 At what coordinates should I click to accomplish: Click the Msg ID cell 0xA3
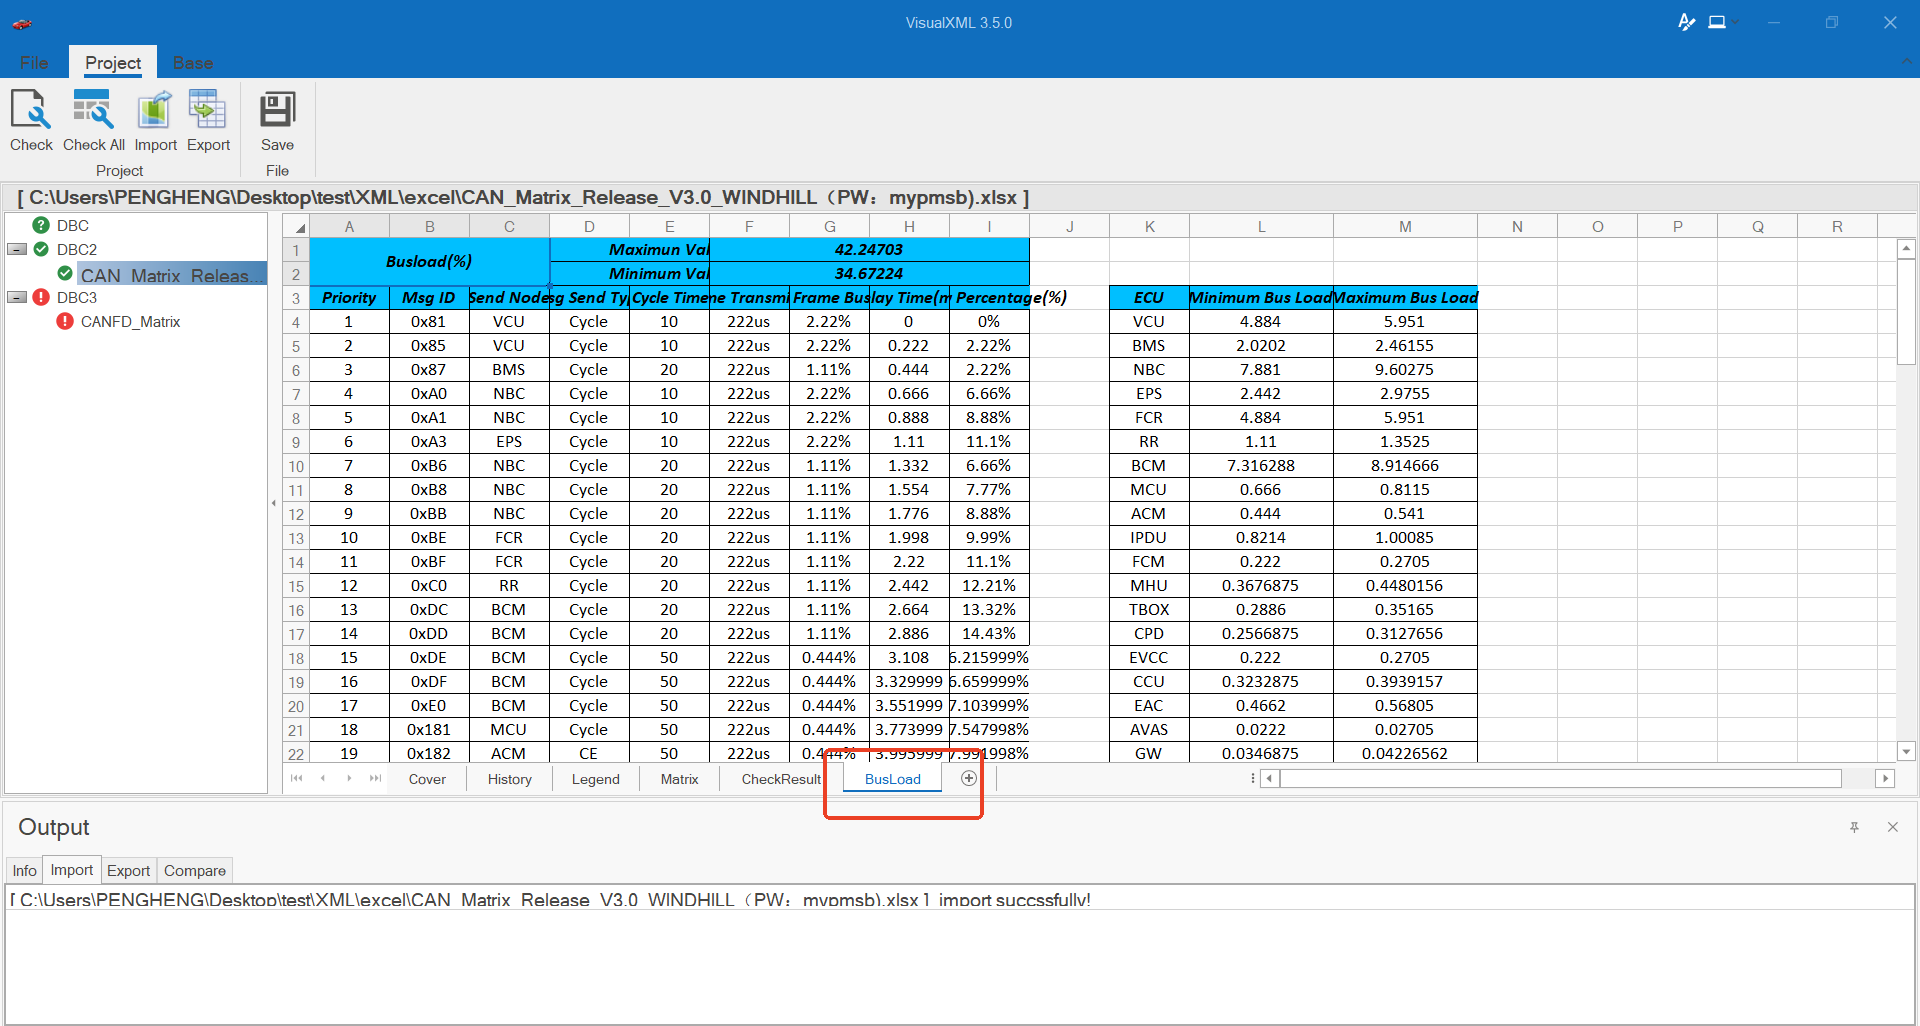(429, 441)
